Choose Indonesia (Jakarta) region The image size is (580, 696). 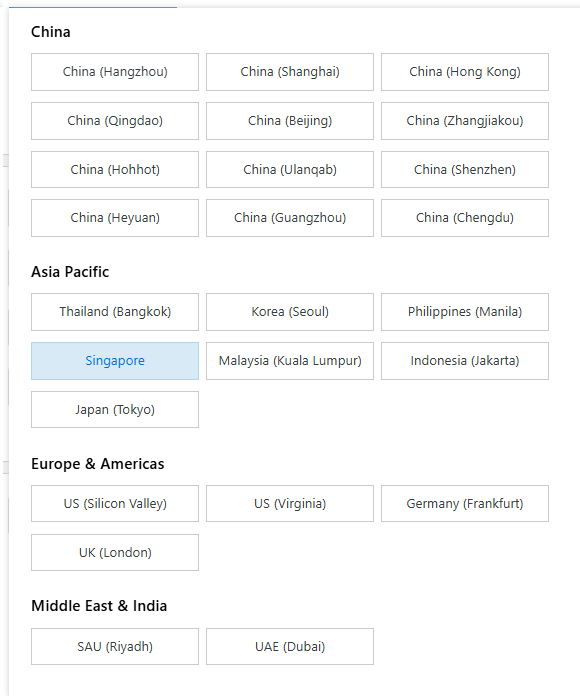pos(465,361)
